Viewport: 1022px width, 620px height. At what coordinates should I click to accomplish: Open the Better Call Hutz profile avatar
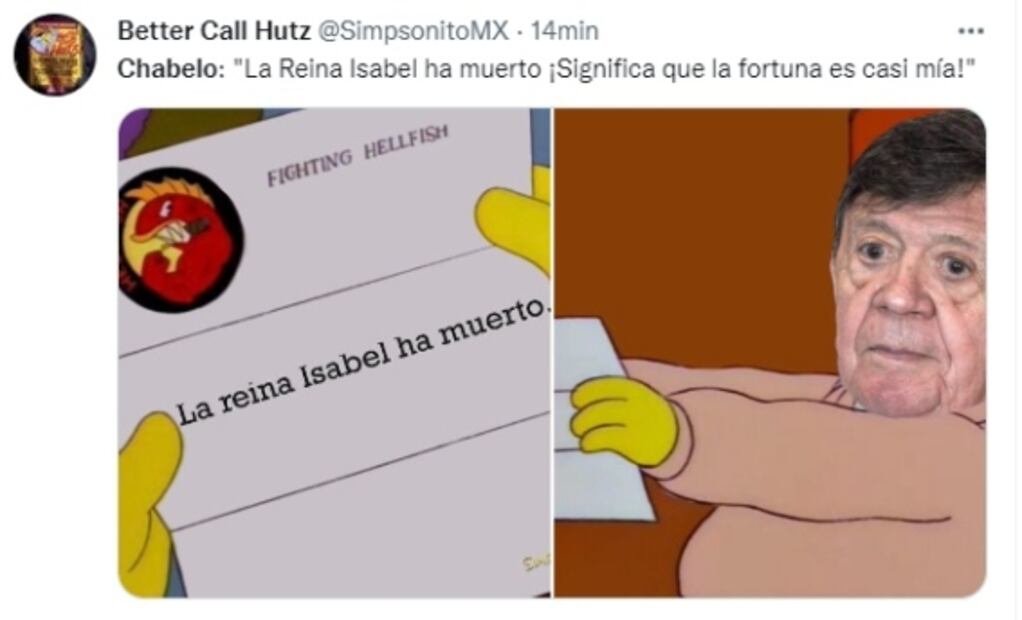[x=55, y=55]
